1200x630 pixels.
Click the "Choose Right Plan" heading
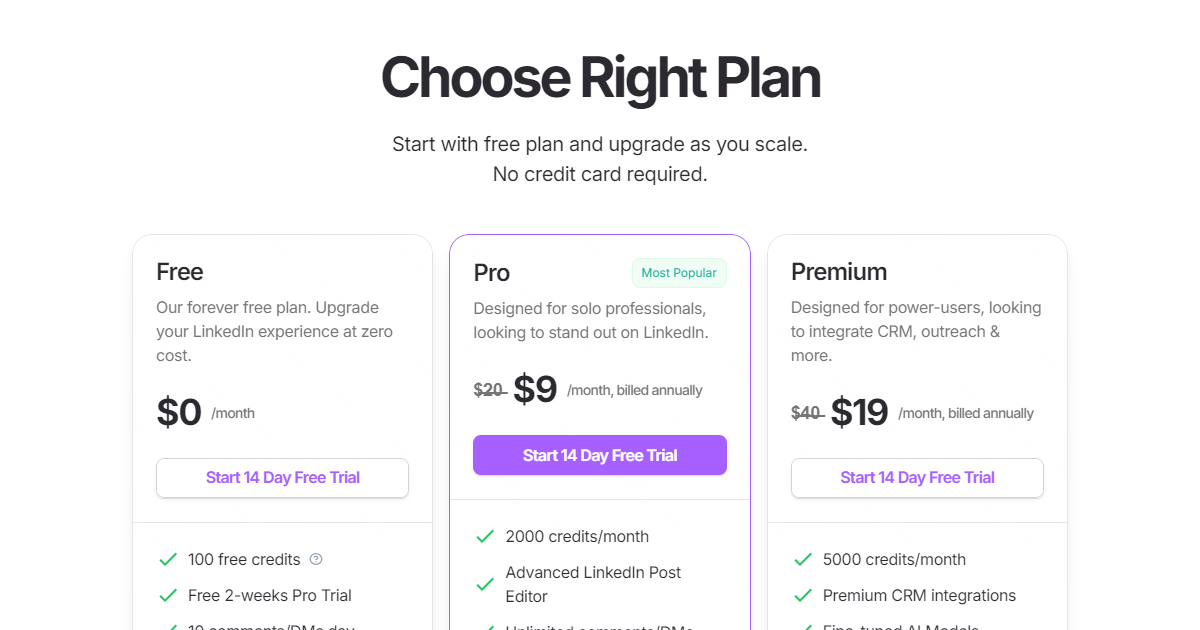[600, 78]
